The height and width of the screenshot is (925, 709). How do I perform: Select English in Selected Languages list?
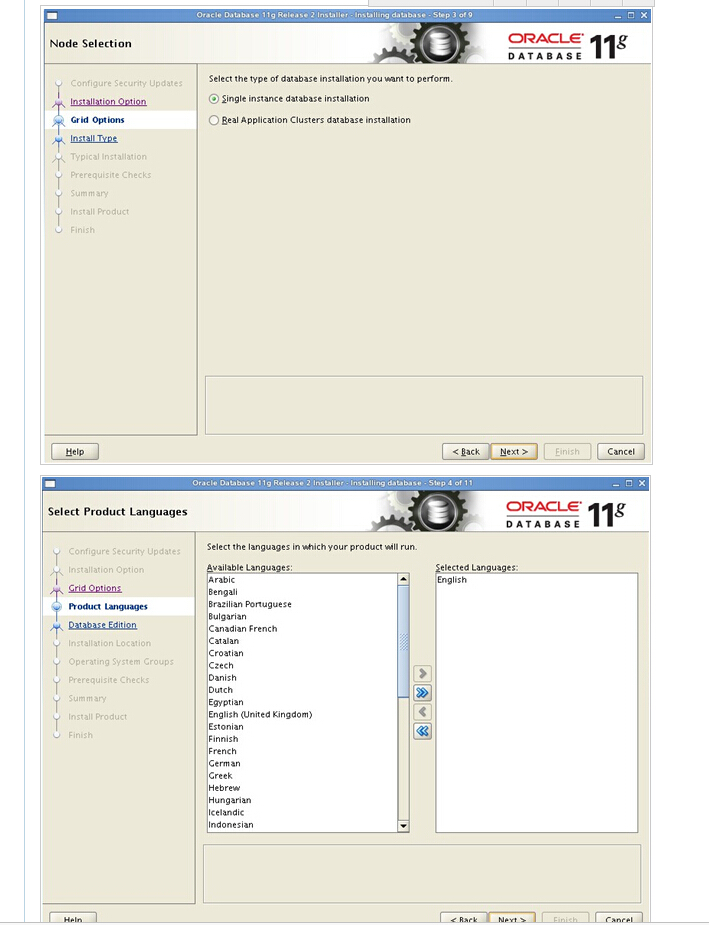(536, 580)
